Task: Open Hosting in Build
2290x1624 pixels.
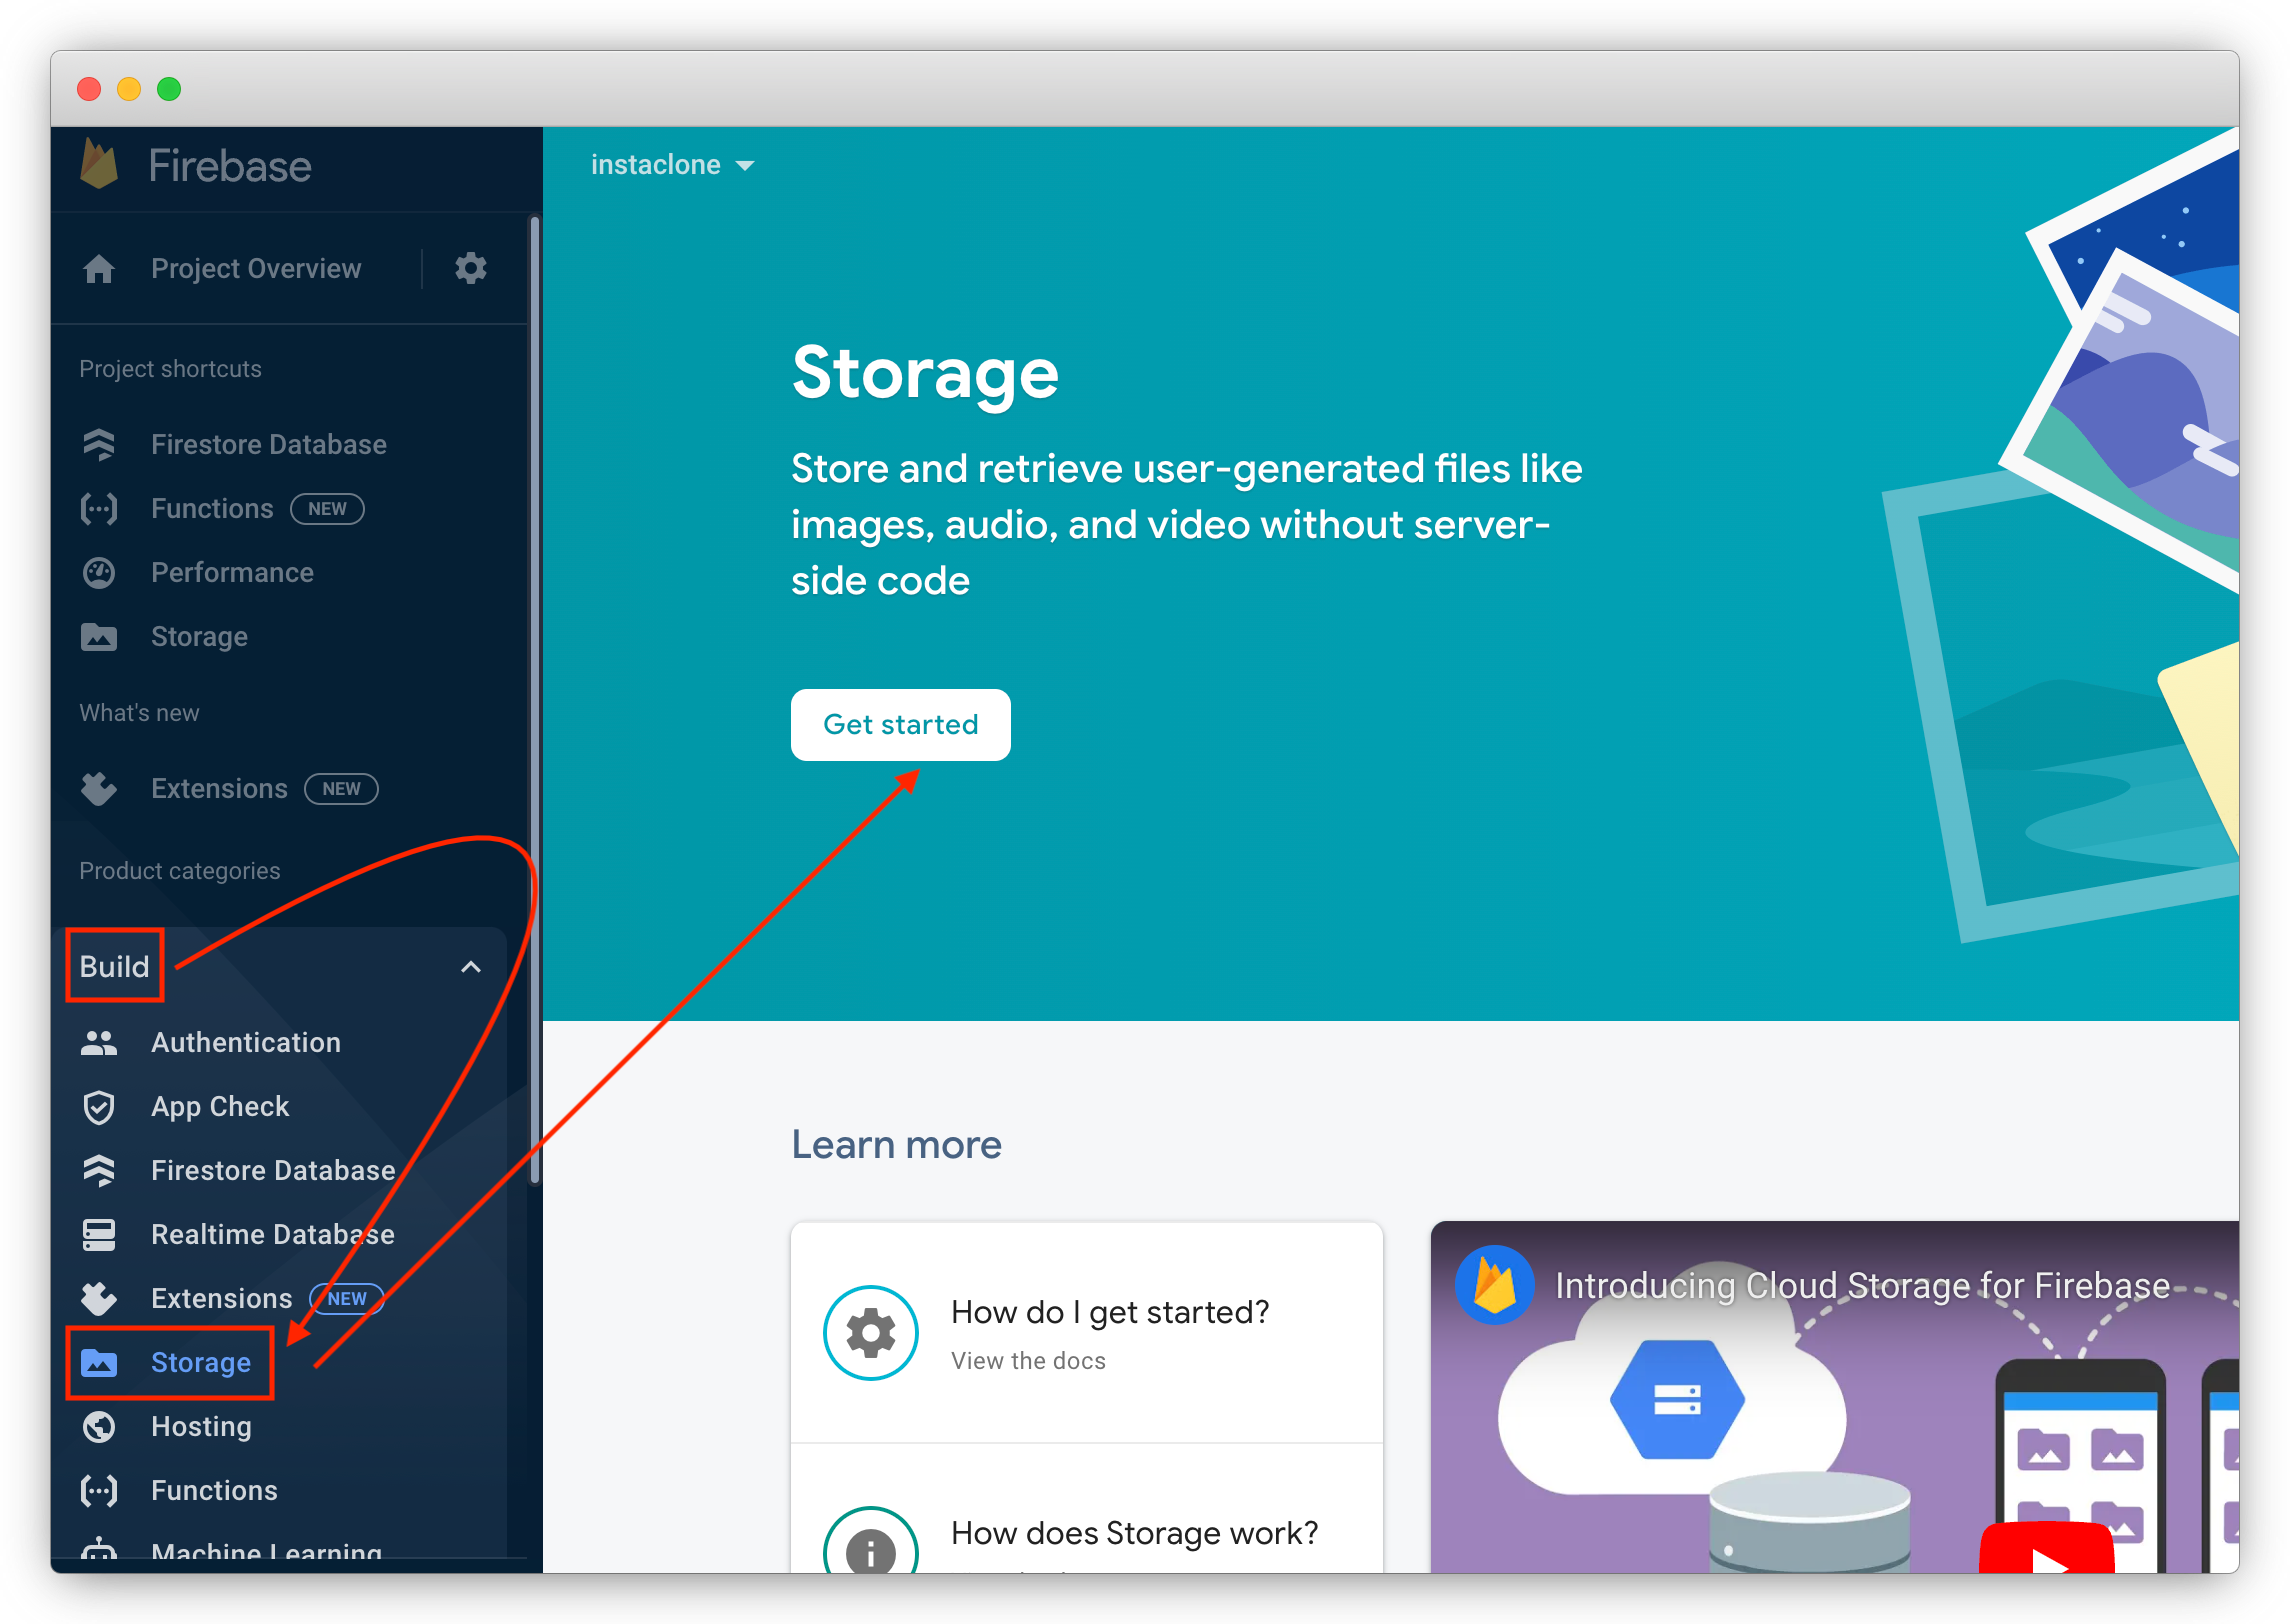Action: [x=201, y=1426]
